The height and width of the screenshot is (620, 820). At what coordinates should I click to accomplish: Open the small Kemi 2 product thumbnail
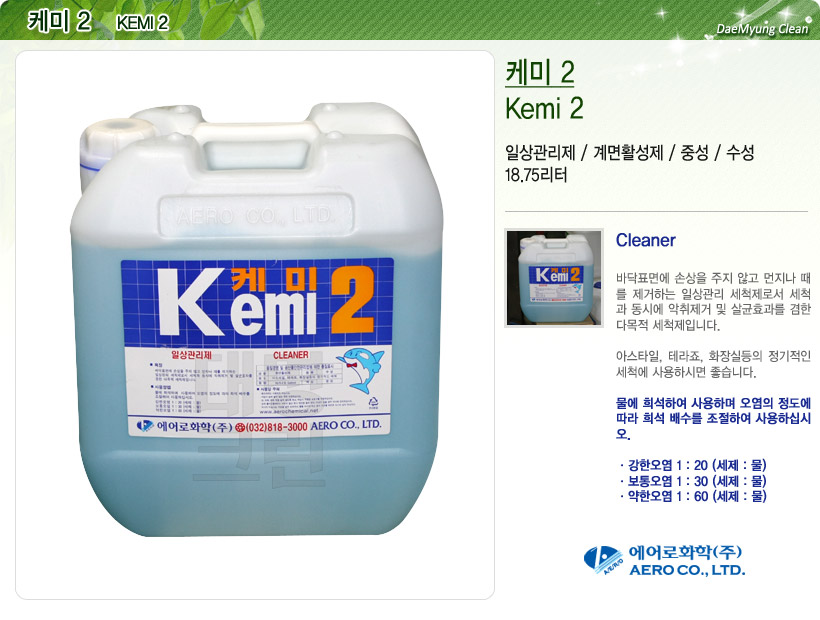pos(554,278)
